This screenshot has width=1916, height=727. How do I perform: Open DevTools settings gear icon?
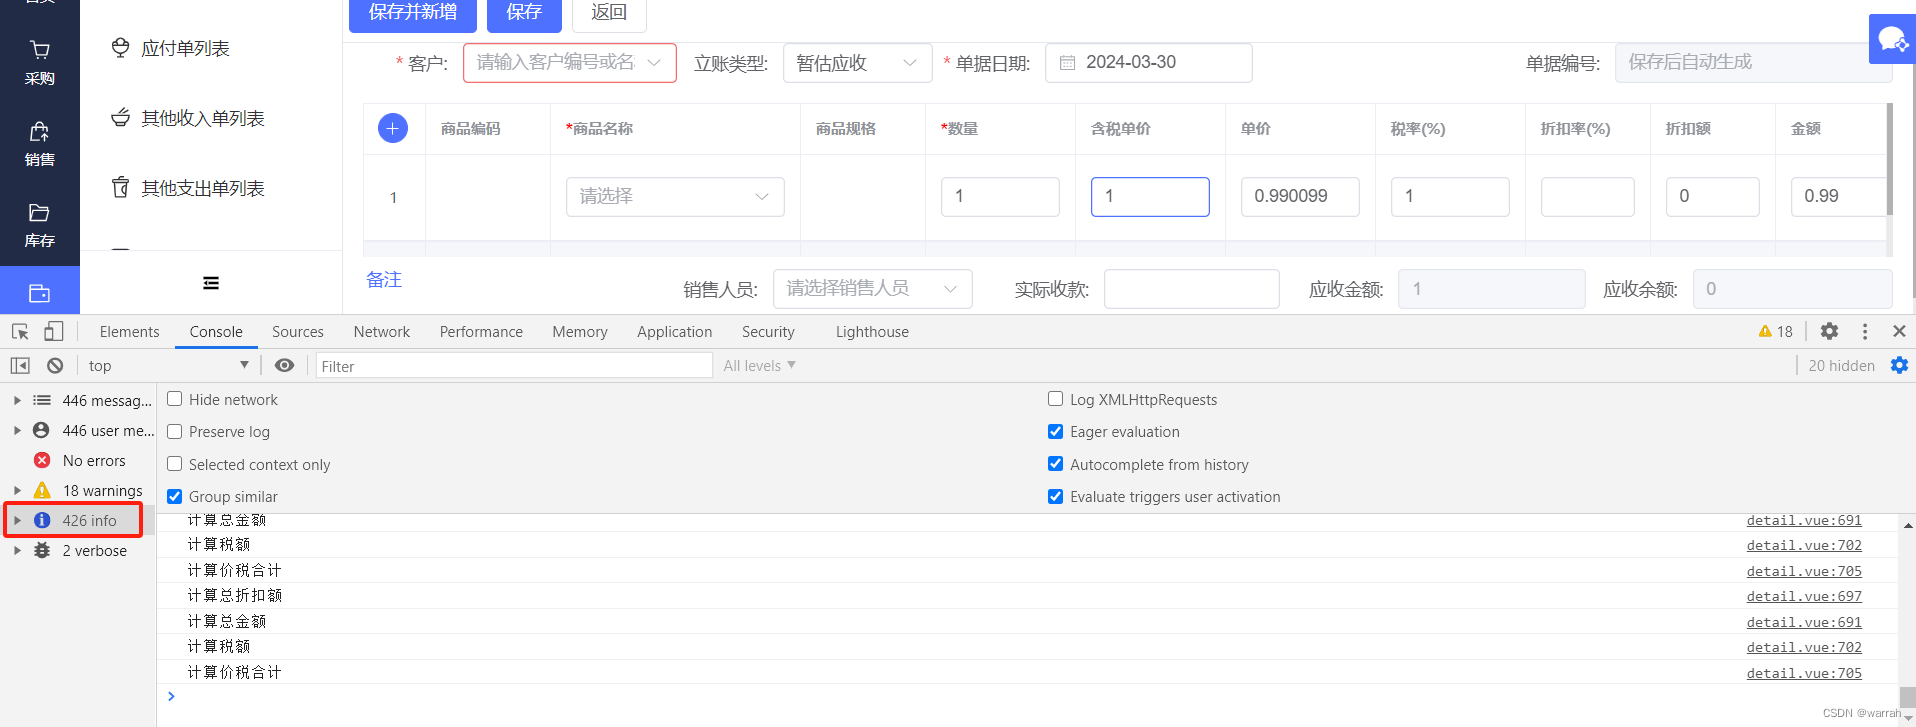tap(1829, 331)
